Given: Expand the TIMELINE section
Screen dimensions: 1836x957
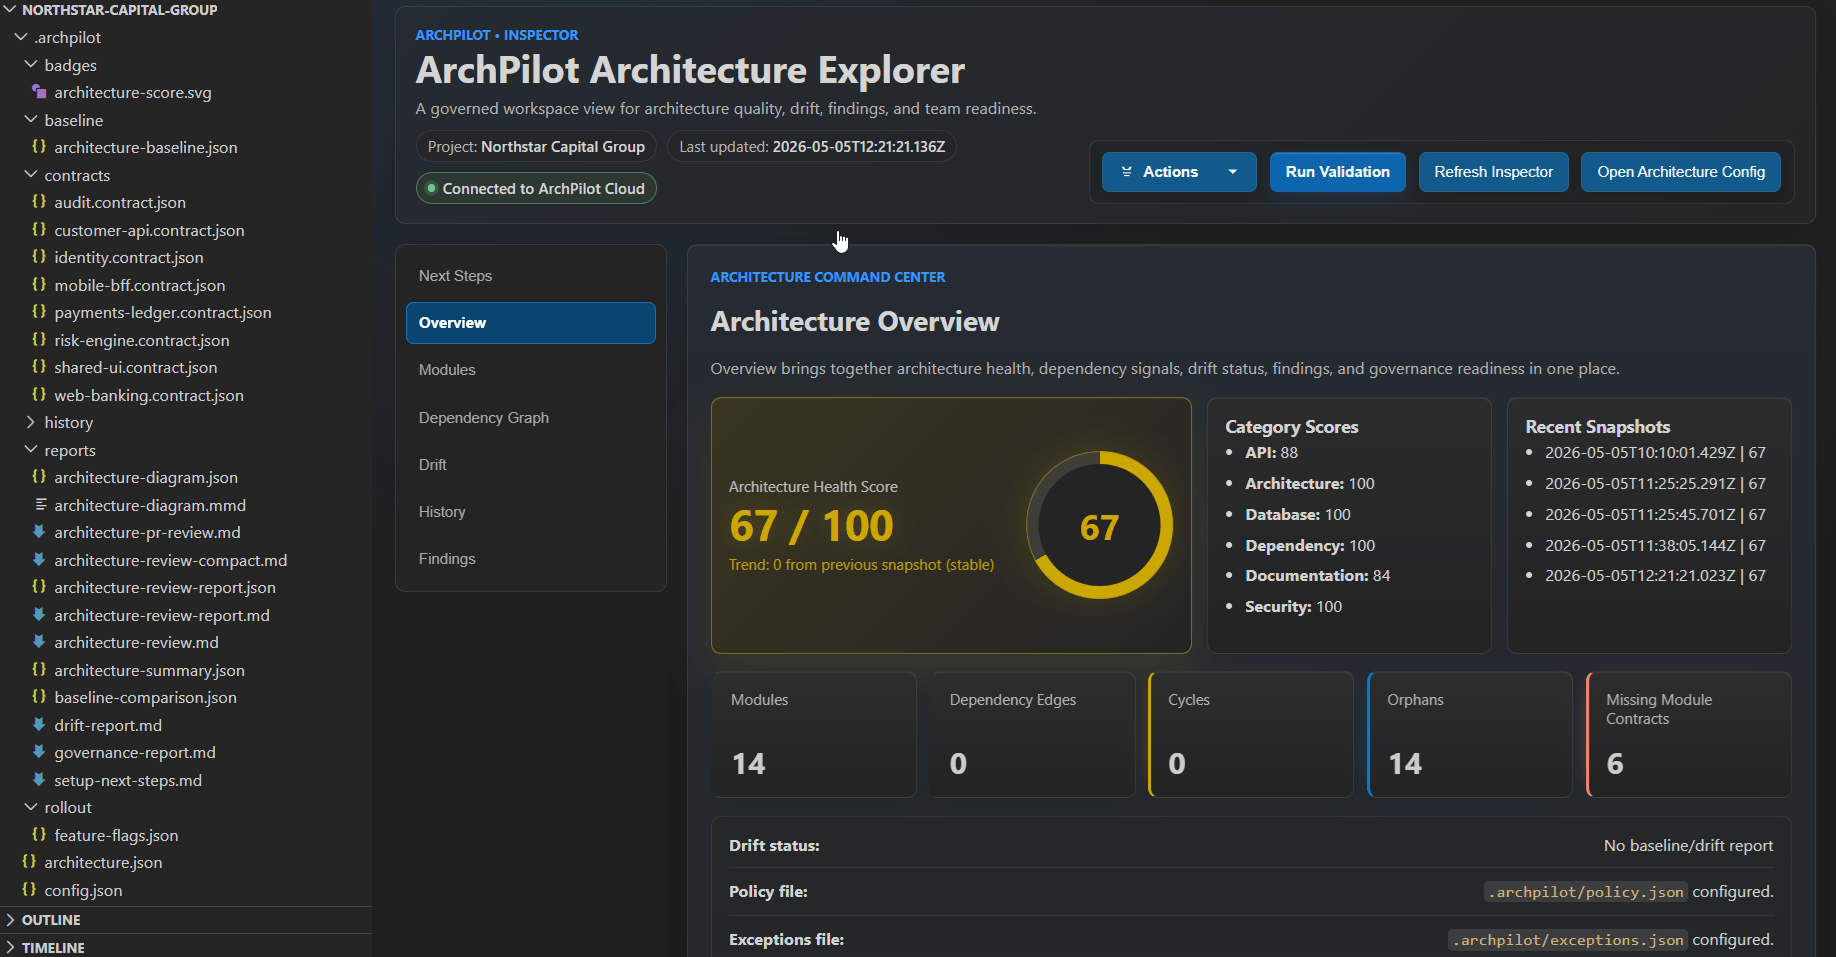Looking at the screenshot, I should point(10,947).
